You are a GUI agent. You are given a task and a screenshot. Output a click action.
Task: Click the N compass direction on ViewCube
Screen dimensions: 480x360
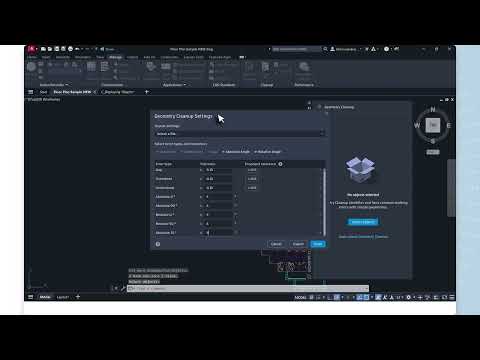(x=433, y=109)
